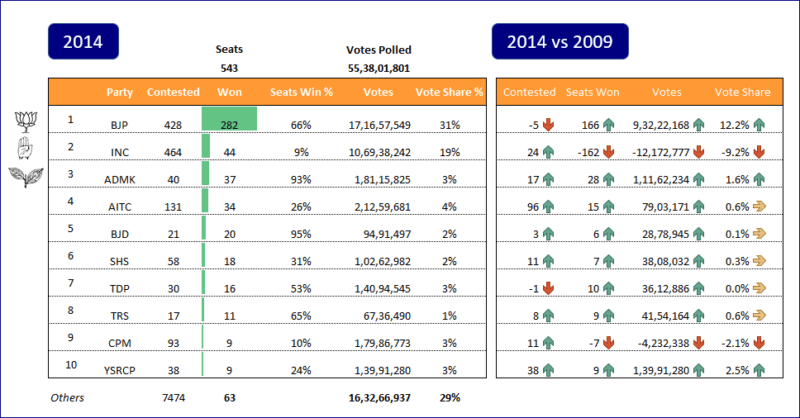The image size is (800, 418).
Task: Click the ADMK green data bar beside 37
Action: (x=205, y=174)
